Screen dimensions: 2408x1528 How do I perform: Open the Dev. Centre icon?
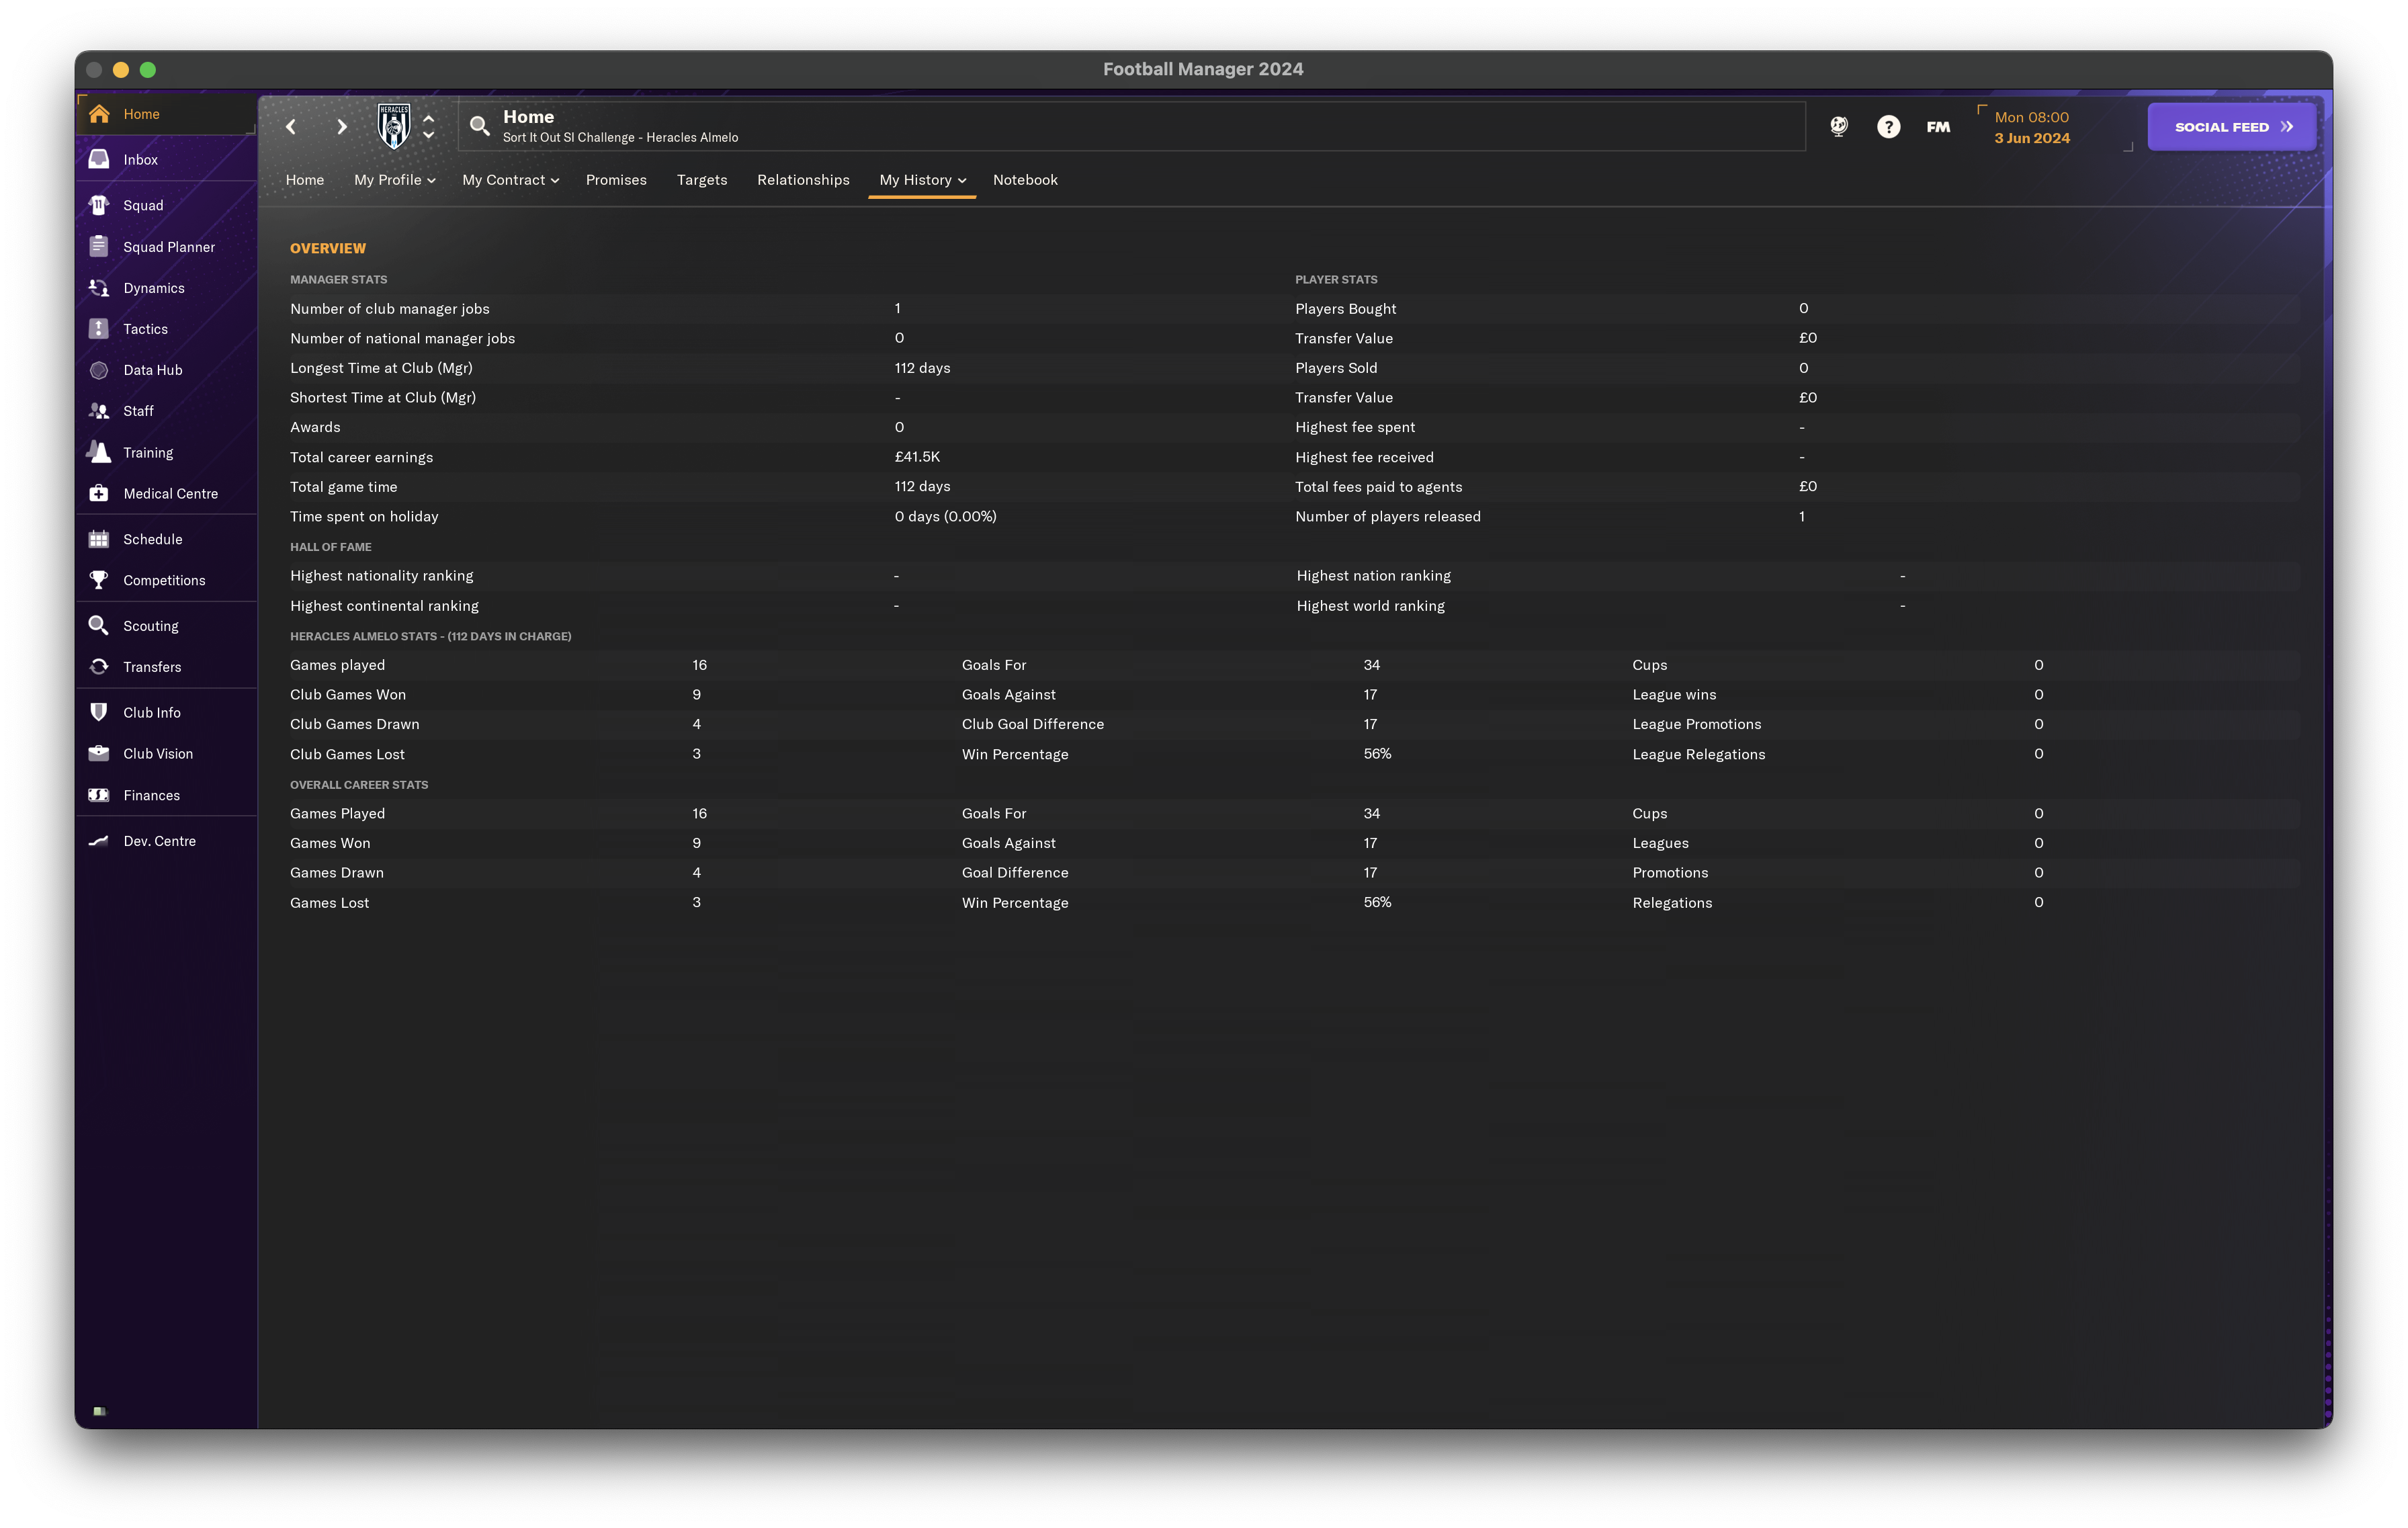pyautogui.click(x=99, y=841)
